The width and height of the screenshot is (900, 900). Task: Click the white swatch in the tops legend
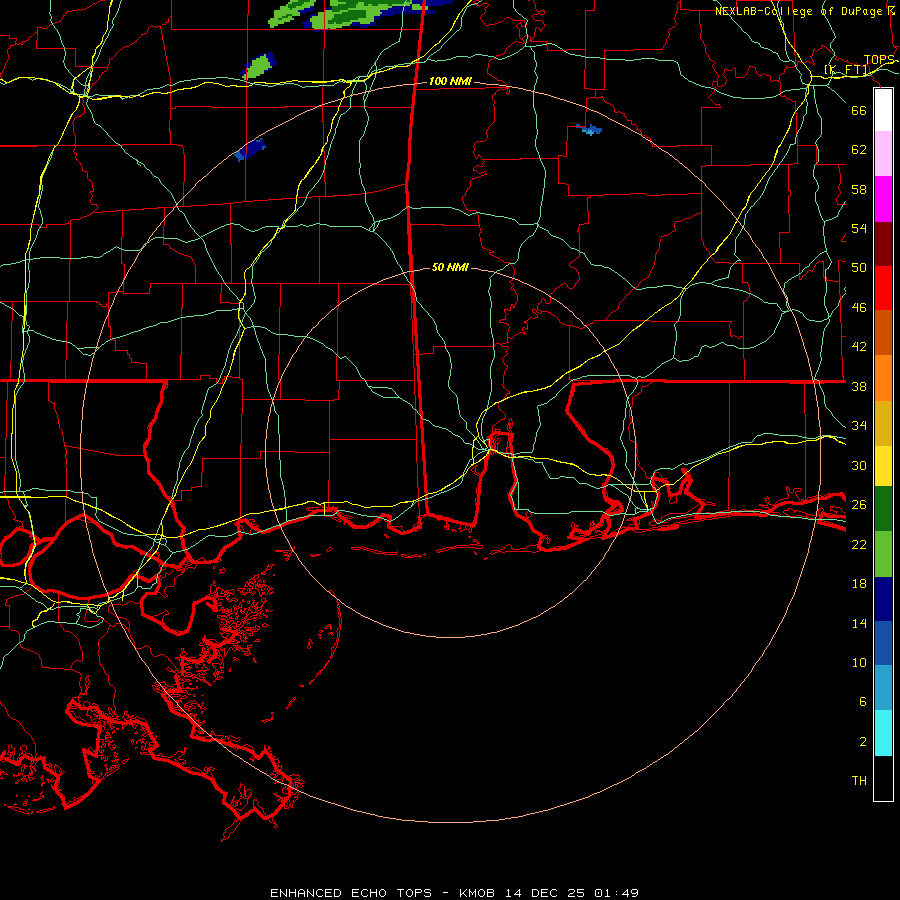pos(883,110)
